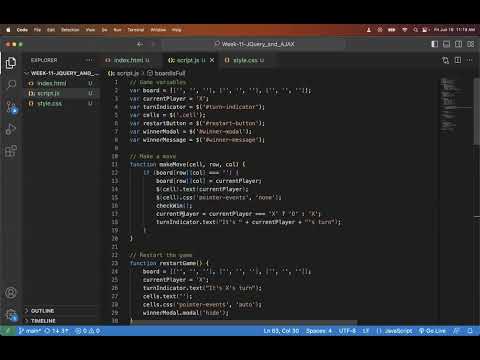Image resolution: width=480 pixels, height=360 pixels.
Task: Open the Accounts menu icon
Action: click(x=11, y=293)
